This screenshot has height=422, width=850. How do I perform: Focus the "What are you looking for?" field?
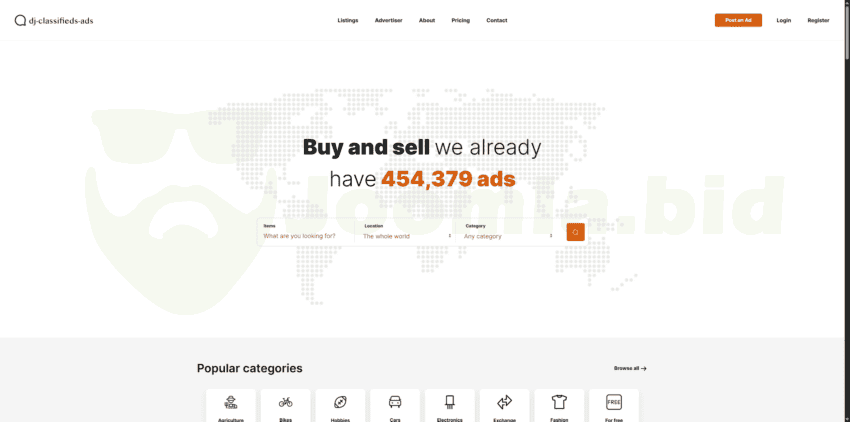click(x=305, y=236)
